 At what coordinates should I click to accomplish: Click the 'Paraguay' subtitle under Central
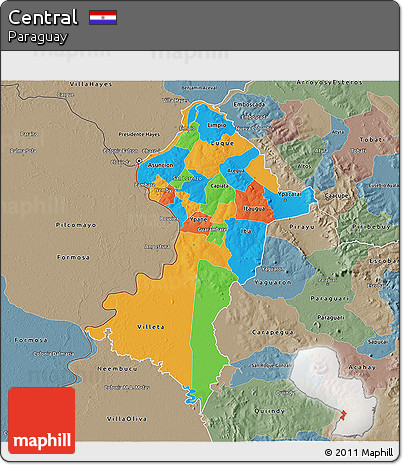pyautogui.click(x=37, y=37)
